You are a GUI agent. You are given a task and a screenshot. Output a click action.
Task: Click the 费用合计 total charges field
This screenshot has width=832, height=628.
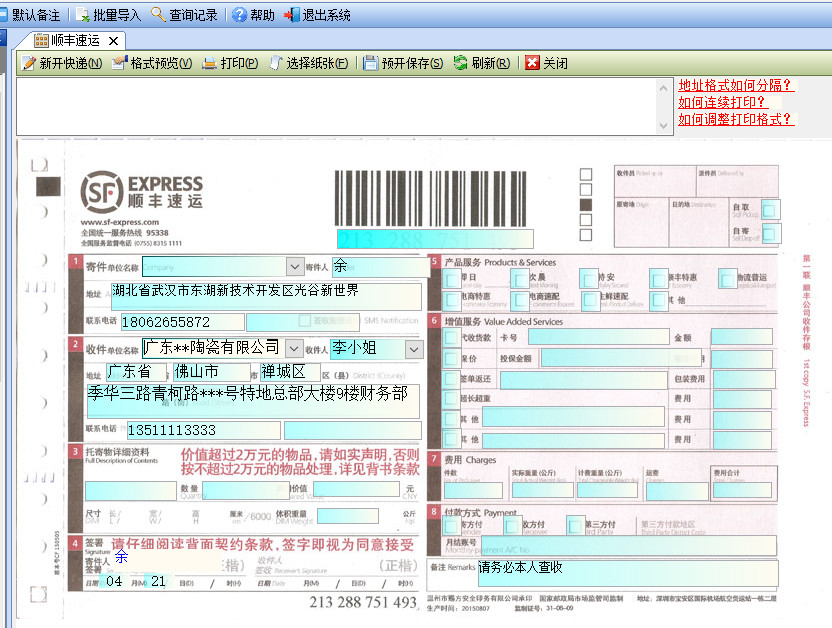(742, 490)
